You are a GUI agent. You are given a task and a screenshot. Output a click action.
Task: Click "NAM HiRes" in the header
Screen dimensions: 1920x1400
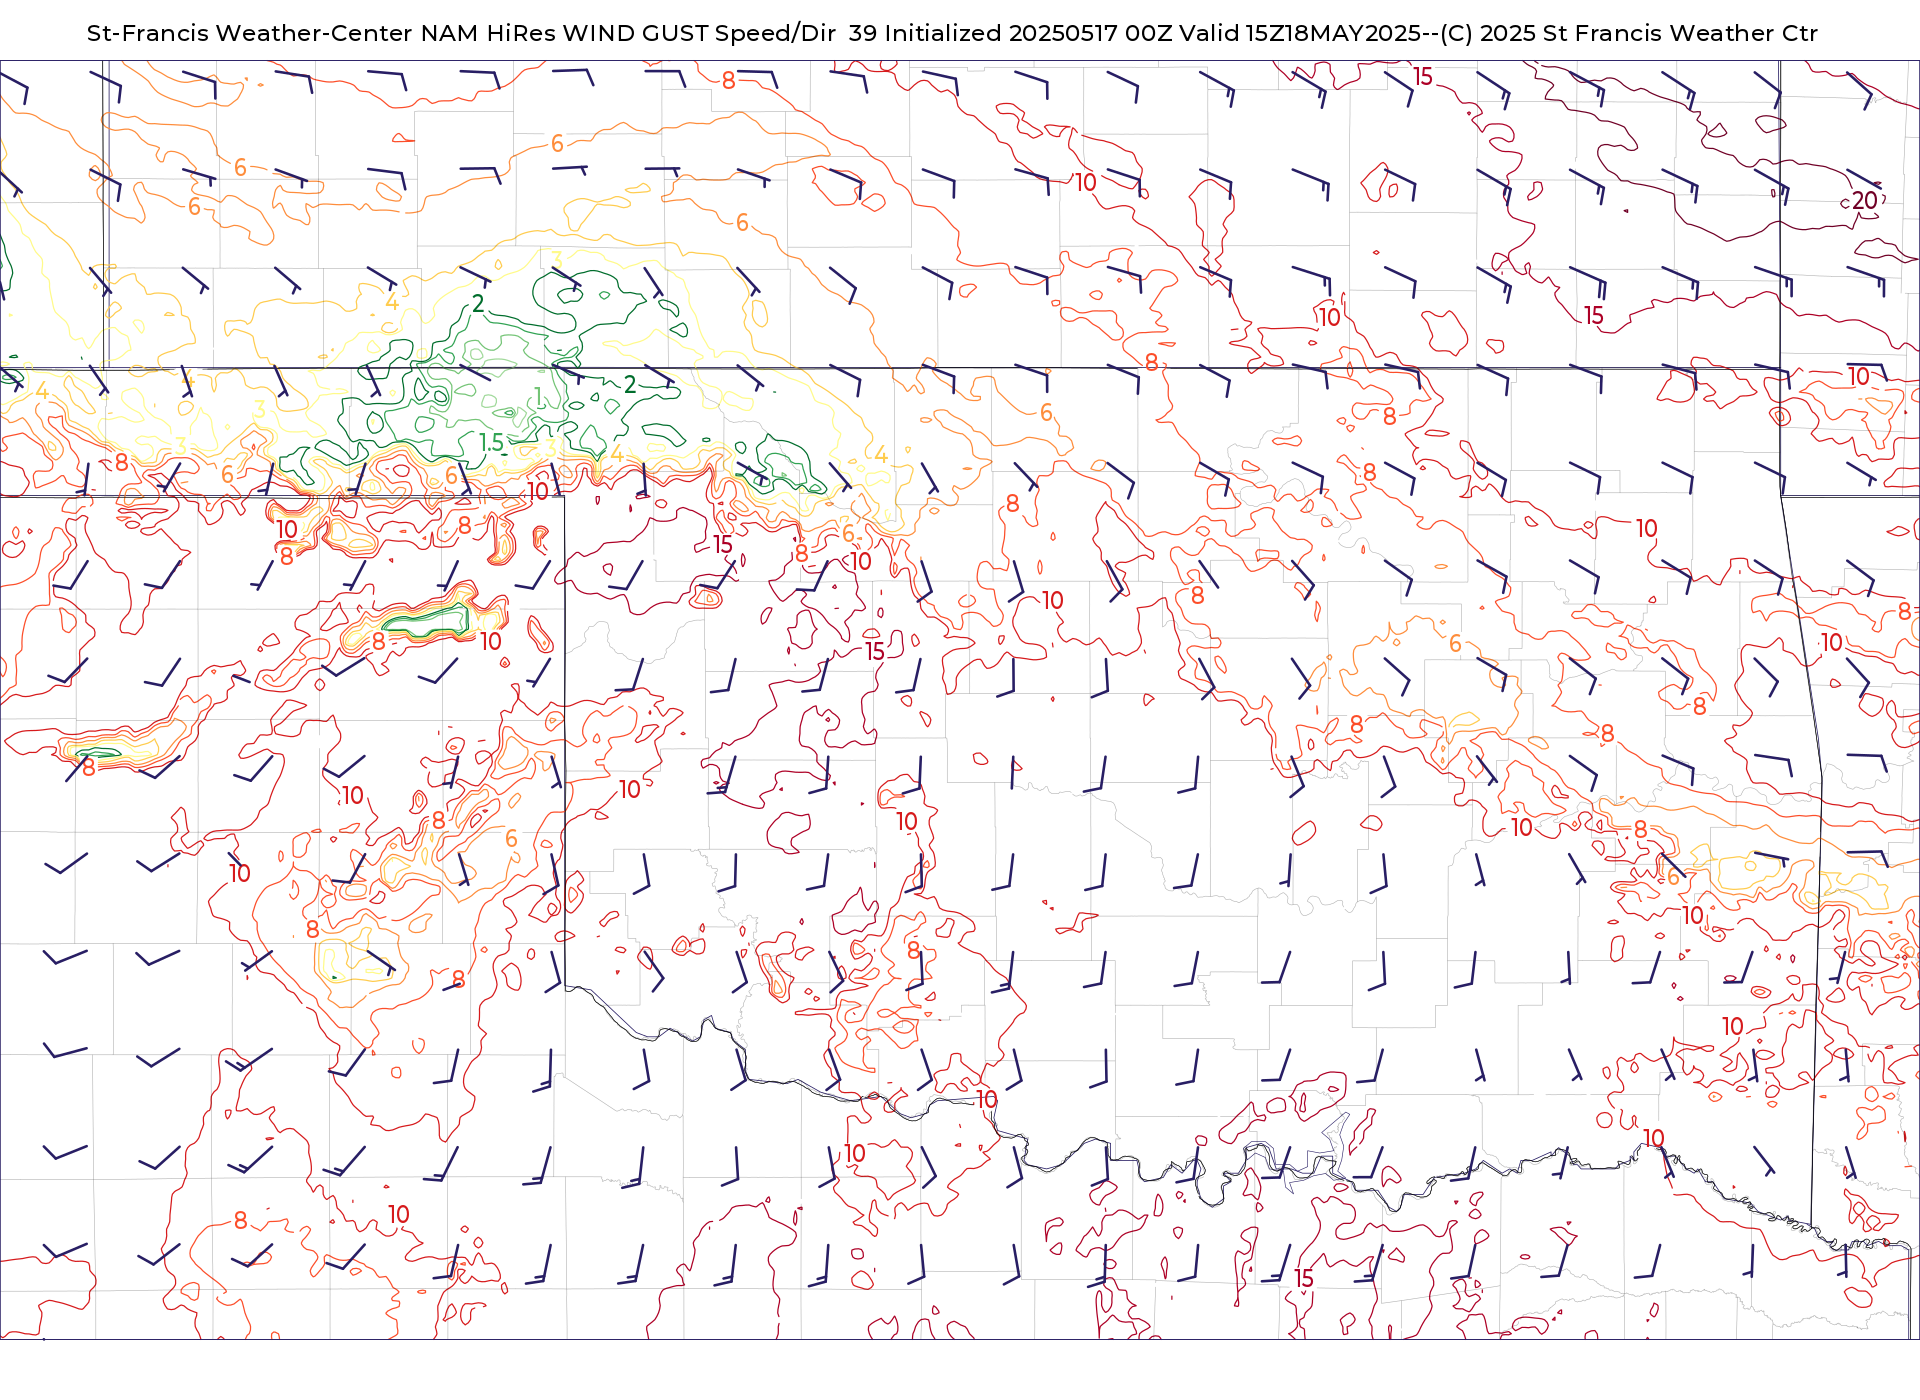[488, 33]
